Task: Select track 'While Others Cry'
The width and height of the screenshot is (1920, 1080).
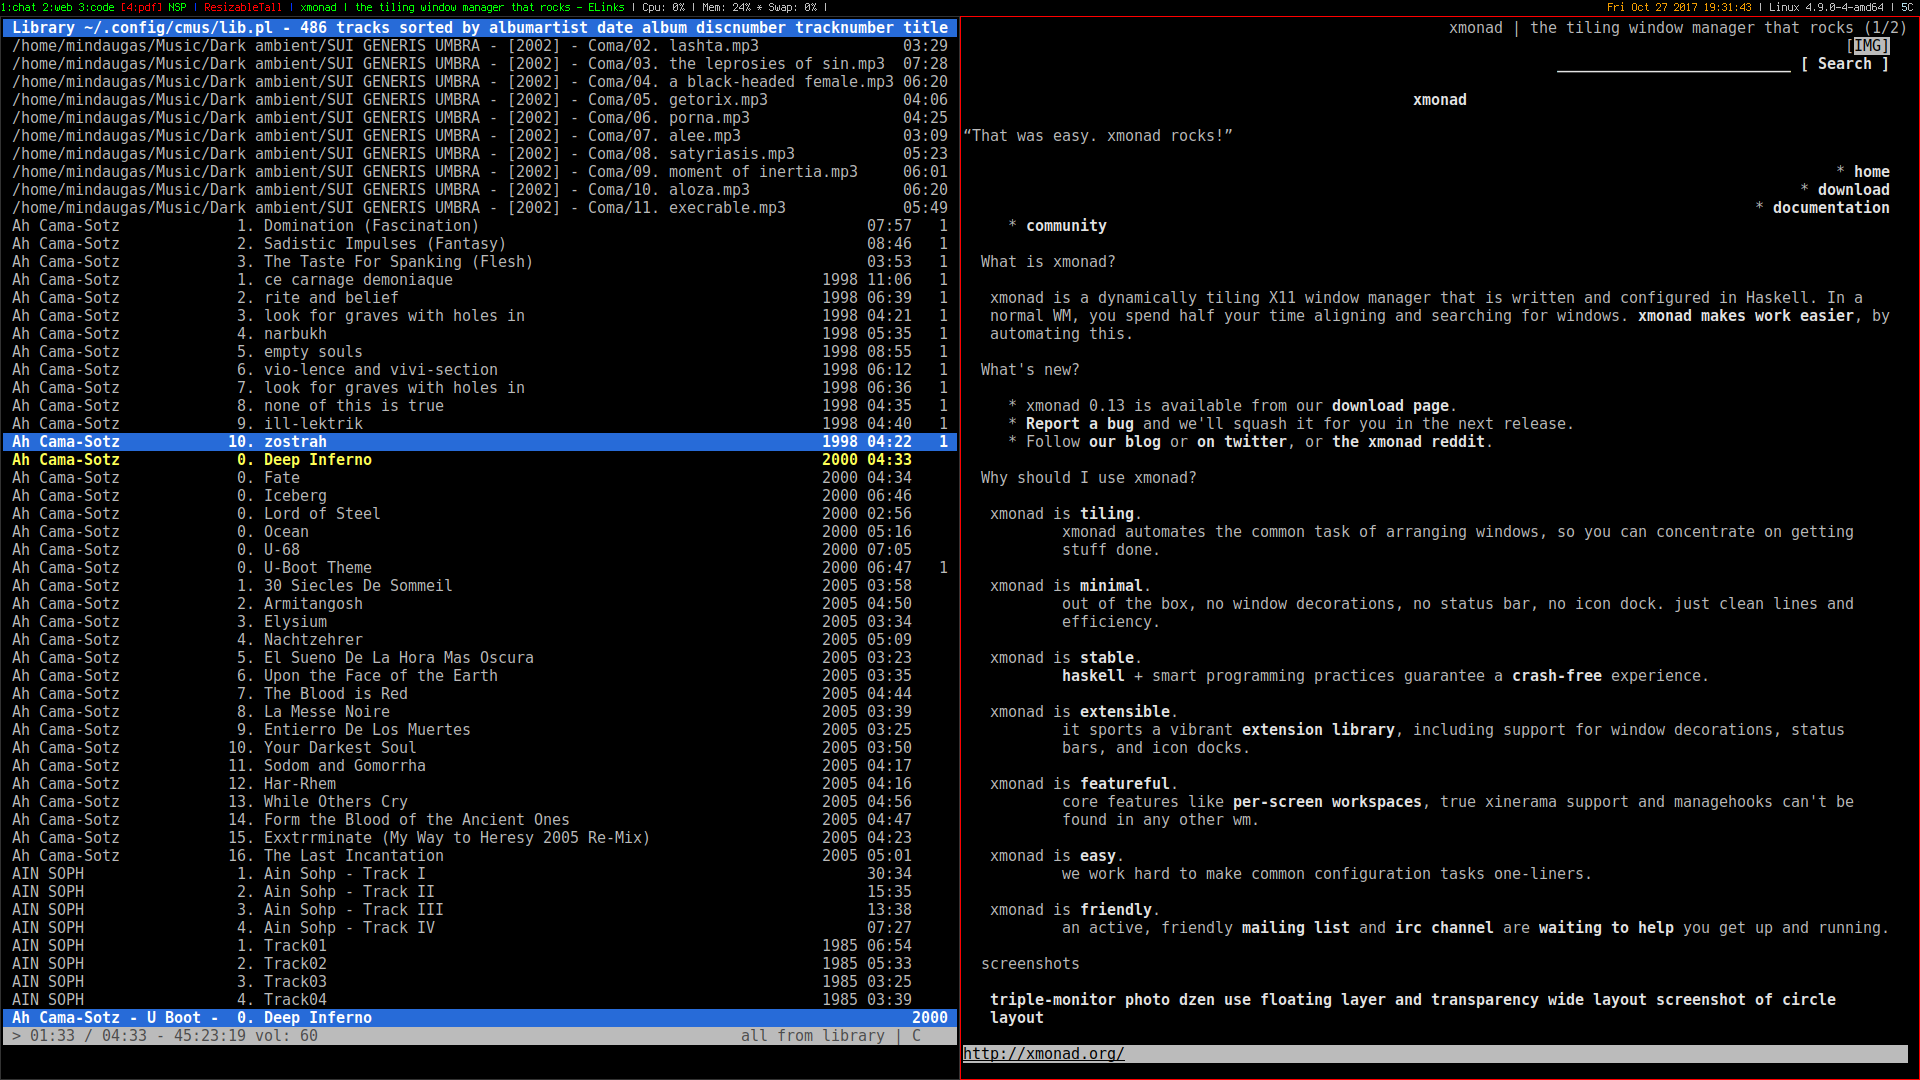Action: (x=480, y=802)
